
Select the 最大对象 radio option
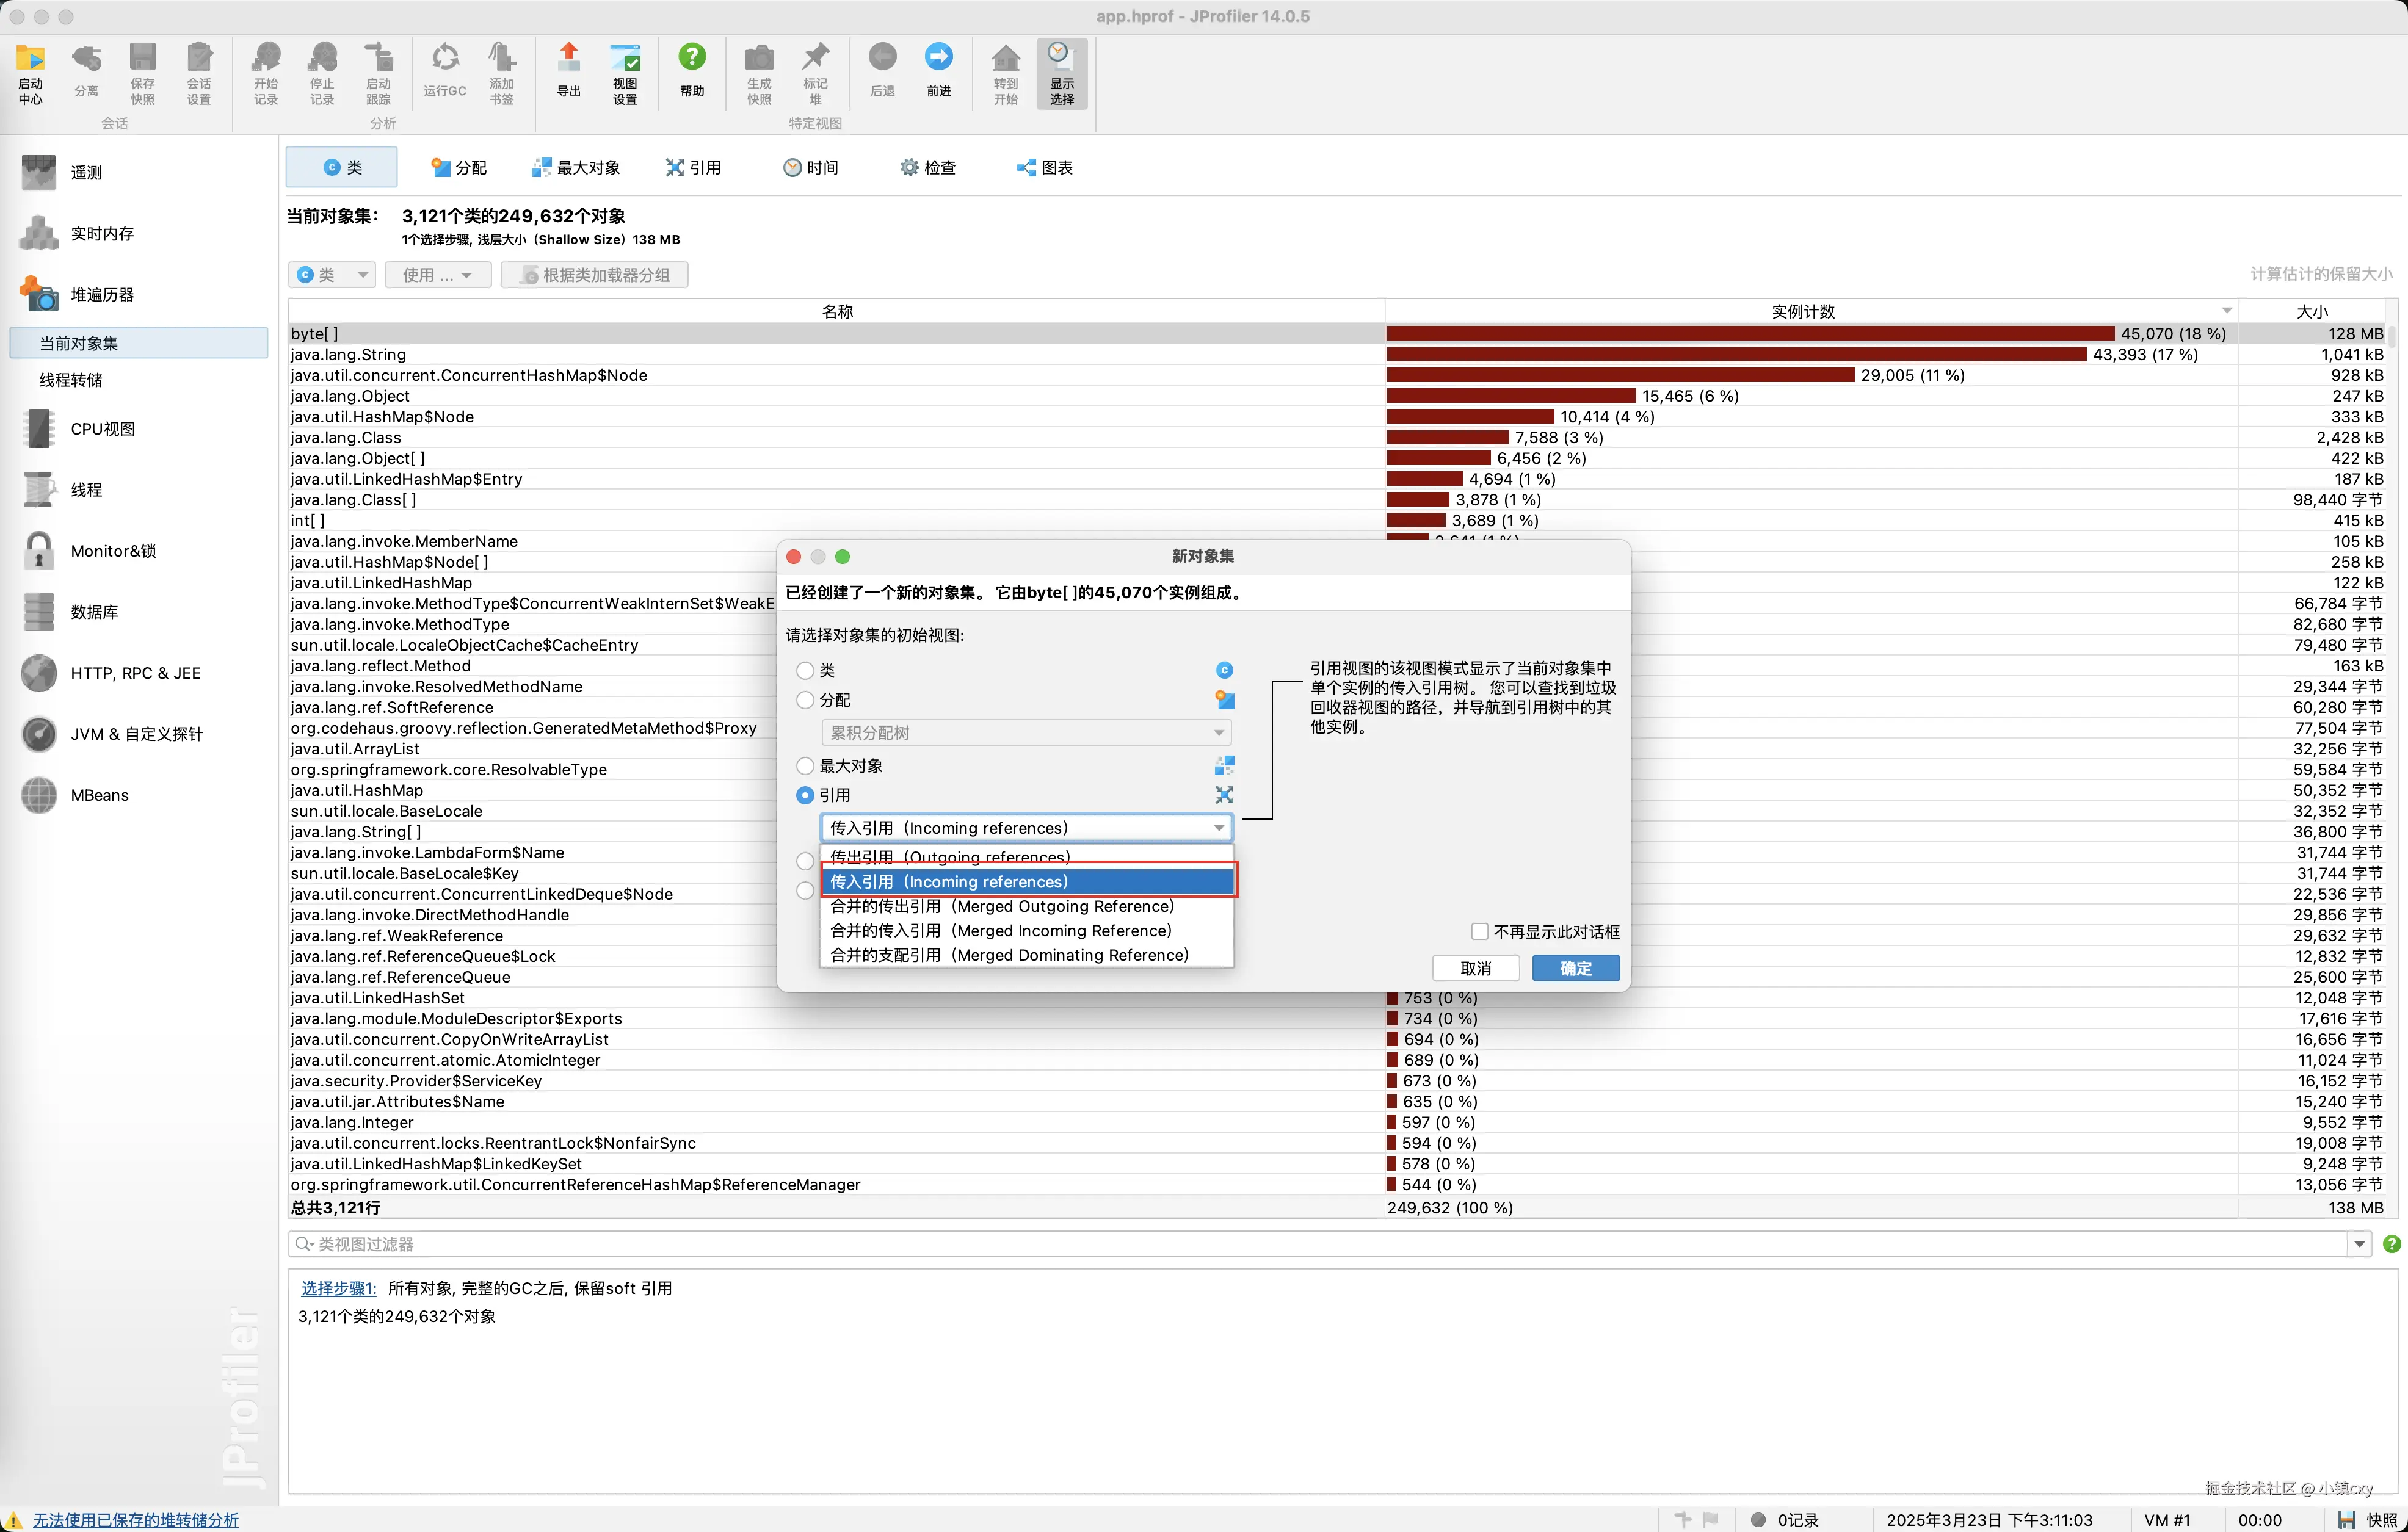point(805,766)
